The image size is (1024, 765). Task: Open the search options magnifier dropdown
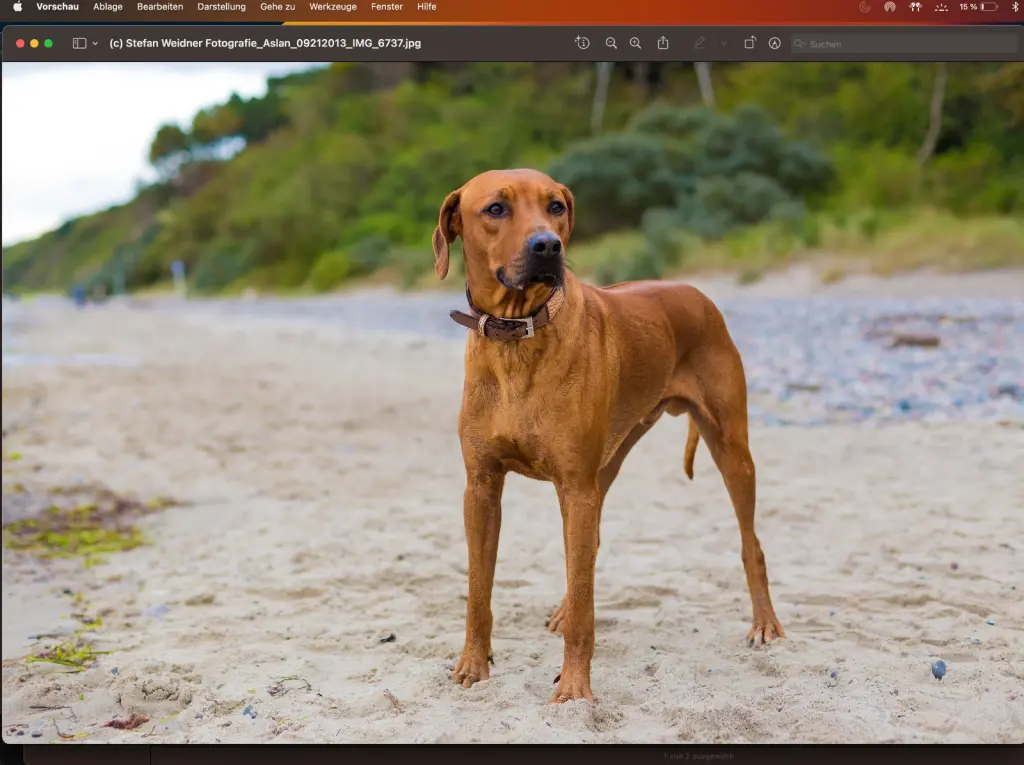[799, 44]
